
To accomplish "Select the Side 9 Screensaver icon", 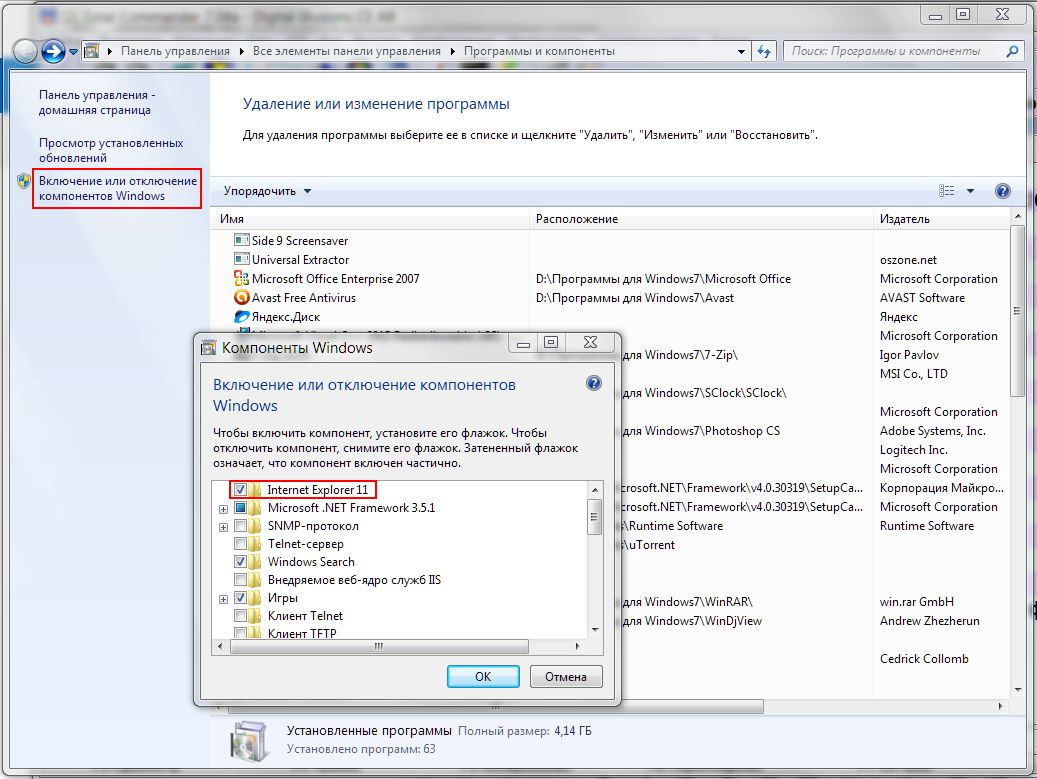I will click(241, 240).
